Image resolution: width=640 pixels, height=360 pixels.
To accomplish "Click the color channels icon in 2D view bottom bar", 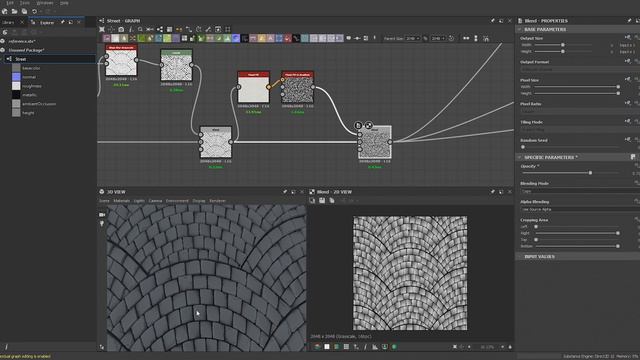I will click(x=317, y=347).
